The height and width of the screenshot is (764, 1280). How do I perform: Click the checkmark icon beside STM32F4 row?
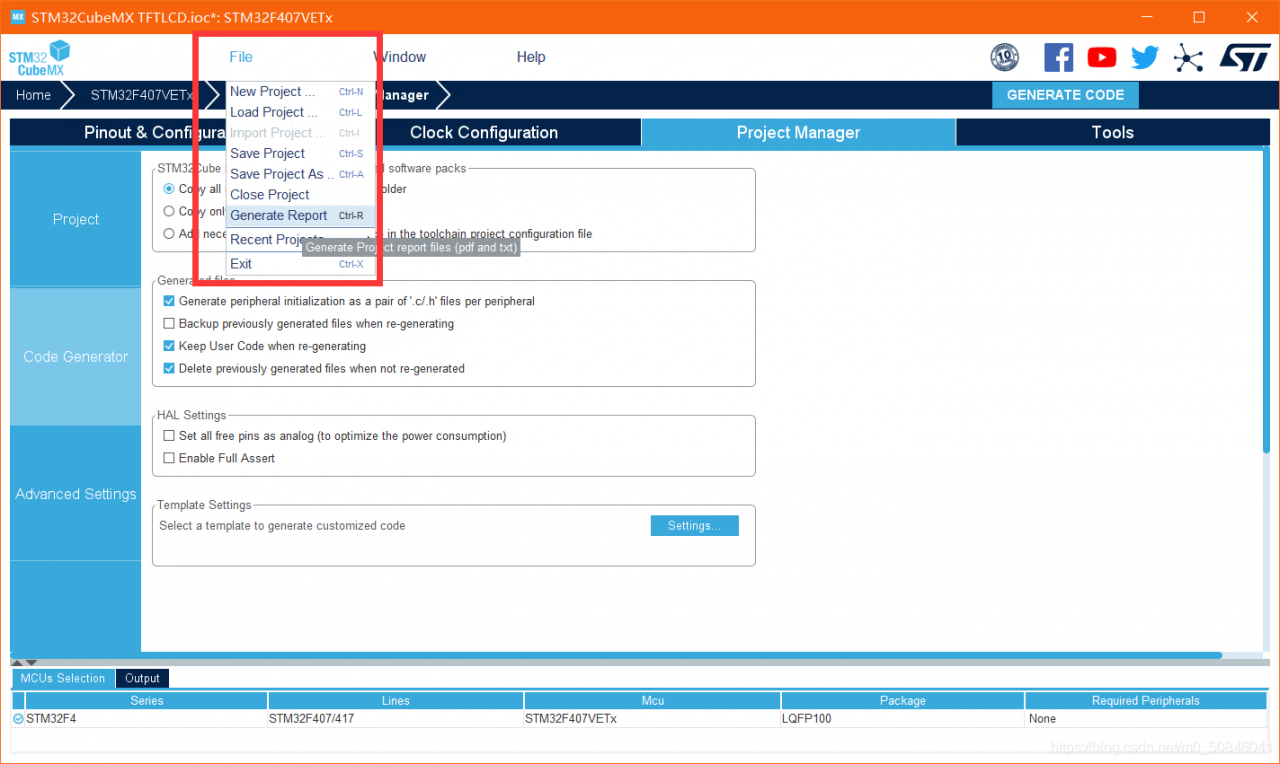18,718
